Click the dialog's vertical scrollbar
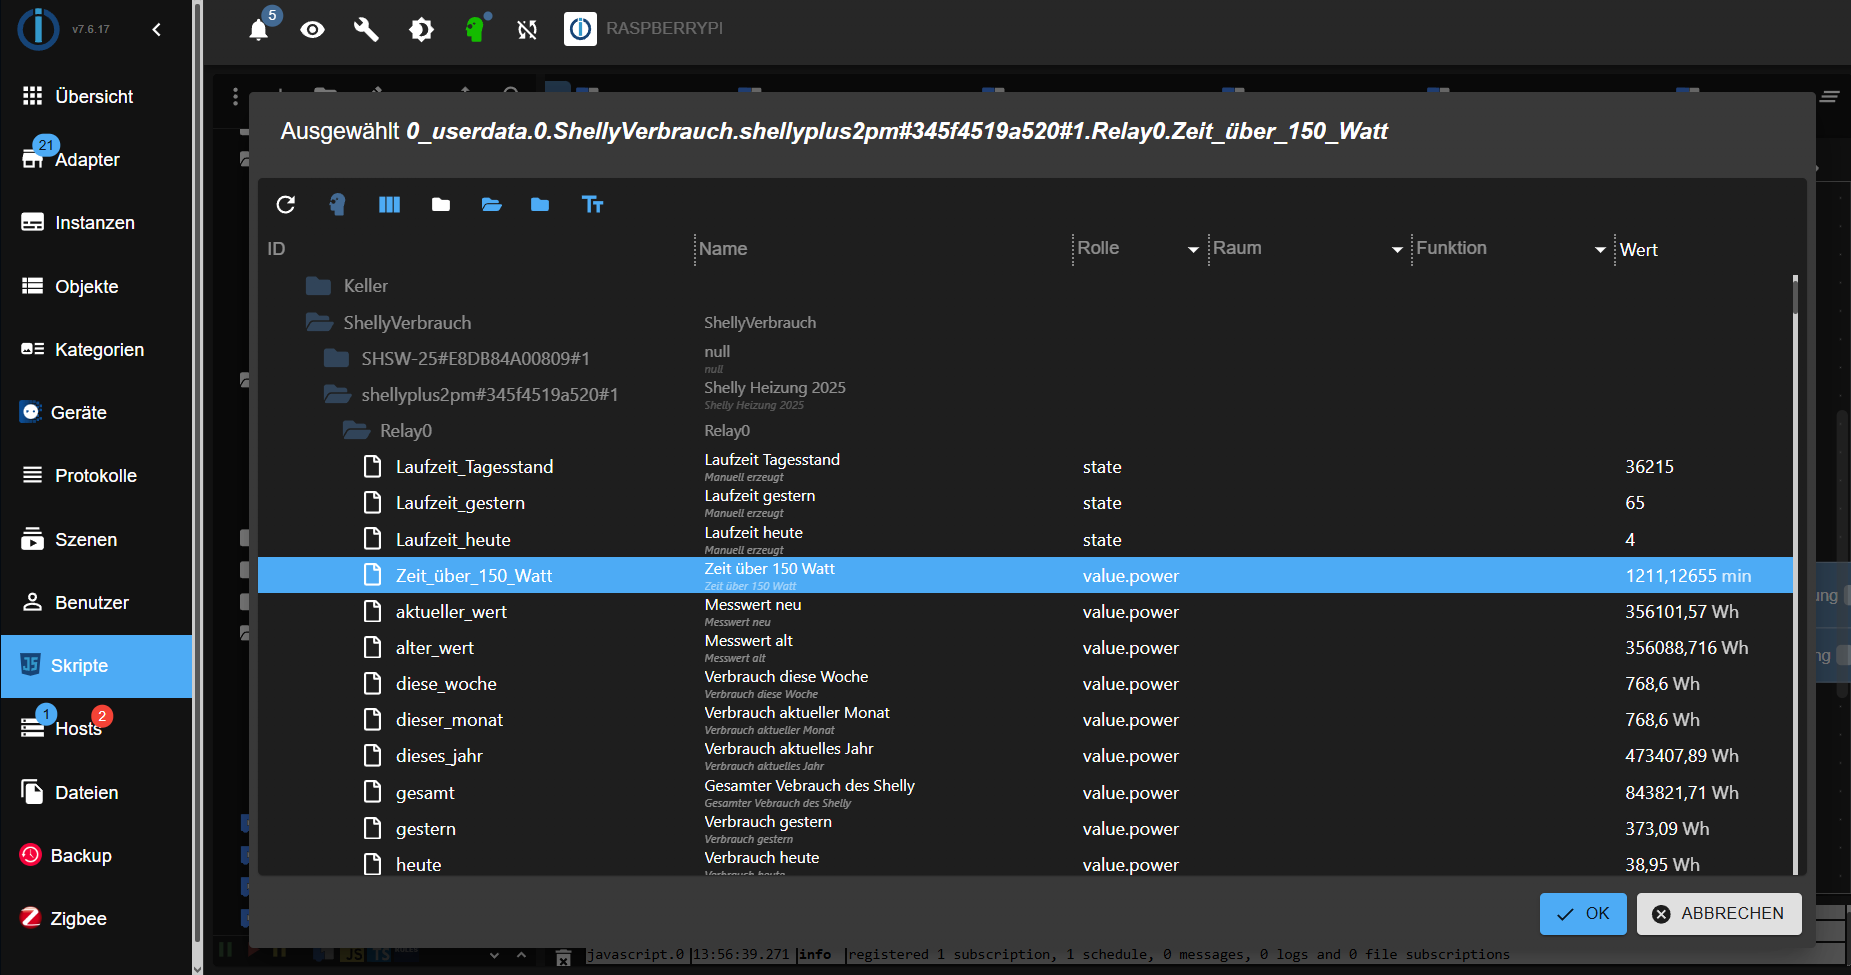 coord(1796,575)
